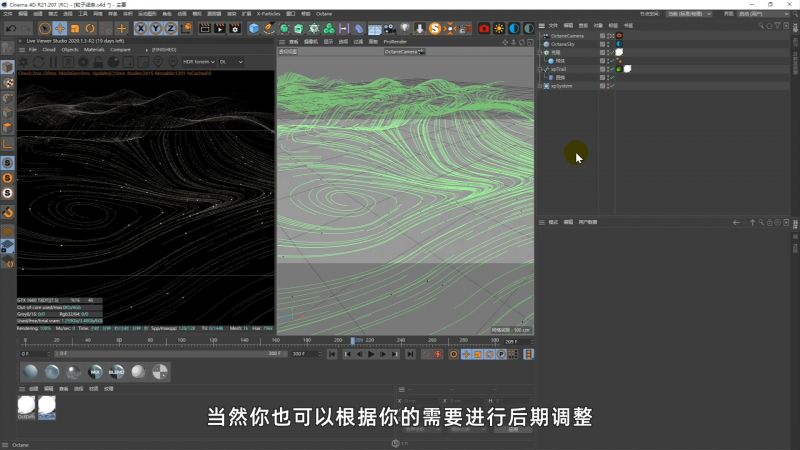
Task: Play the animation forward
Action: click(371, 354)
